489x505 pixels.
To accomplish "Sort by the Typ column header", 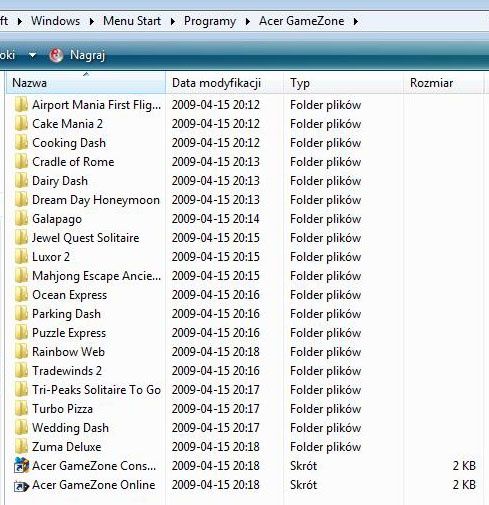I will pos(343,82).
